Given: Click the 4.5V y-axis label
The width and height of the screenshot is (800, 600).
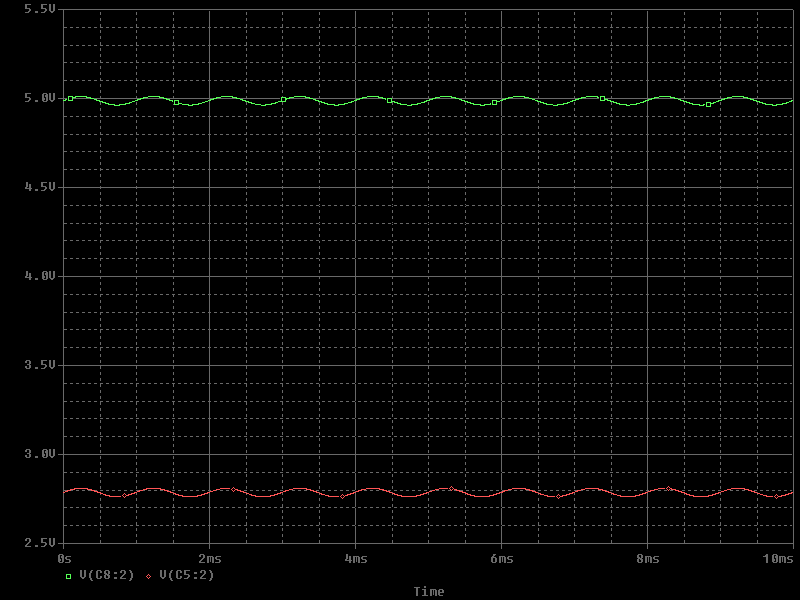Looking at the screenshot, I should 40,187.
